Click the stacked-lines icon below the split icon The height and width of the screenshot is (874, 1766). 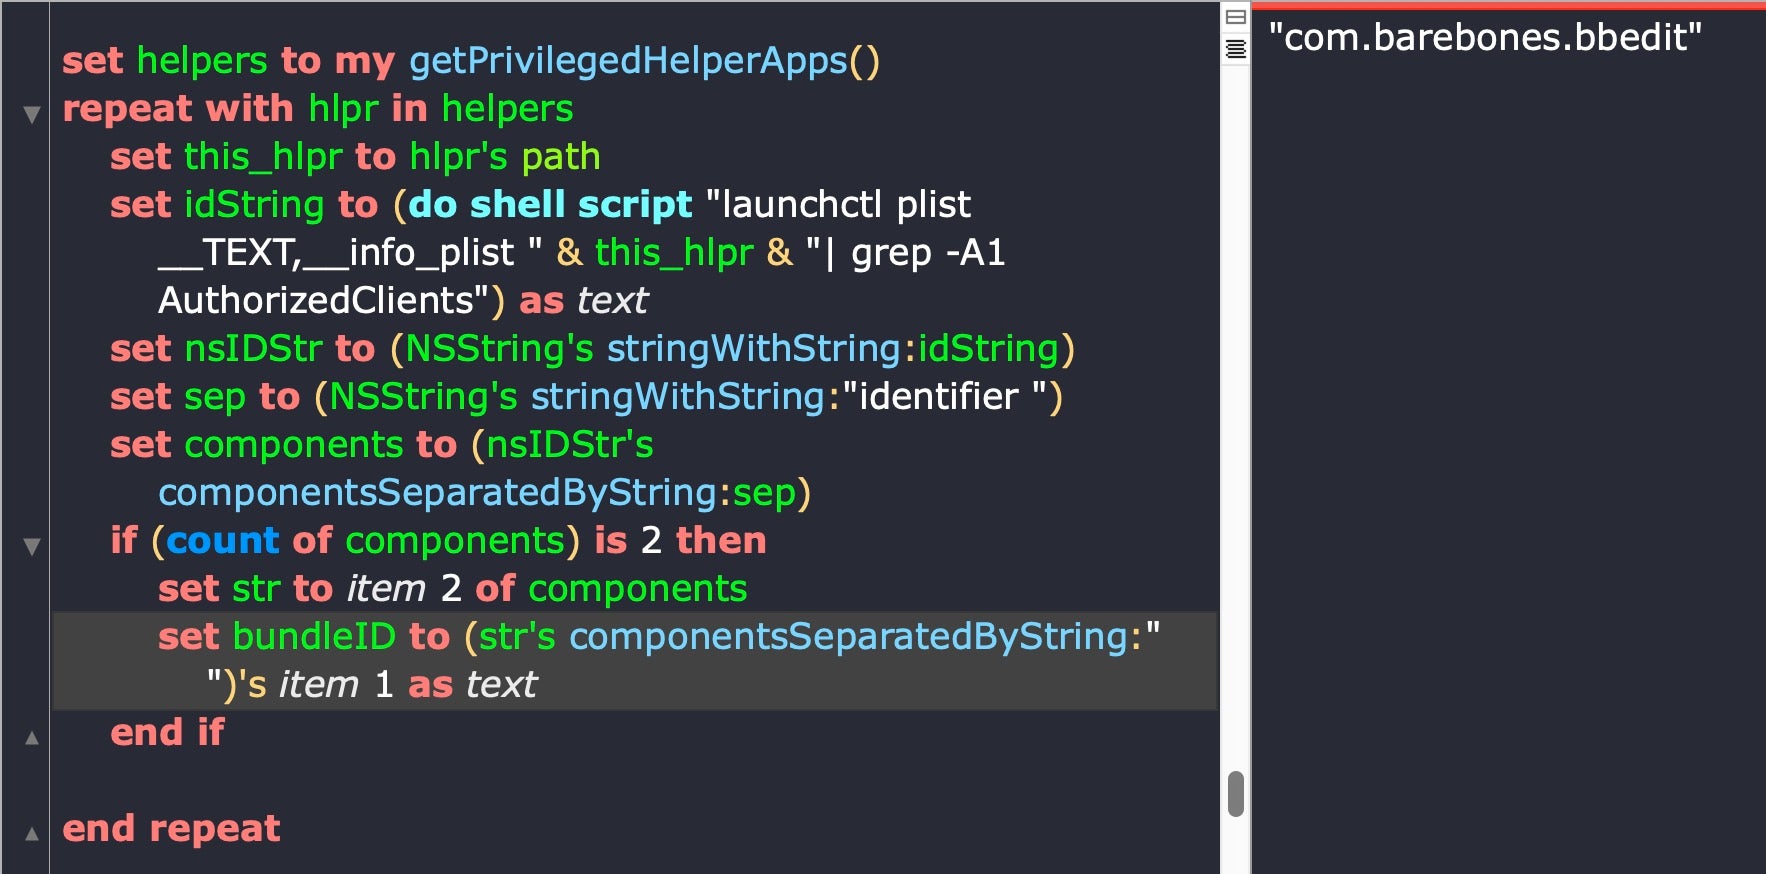click(1236, 49)
